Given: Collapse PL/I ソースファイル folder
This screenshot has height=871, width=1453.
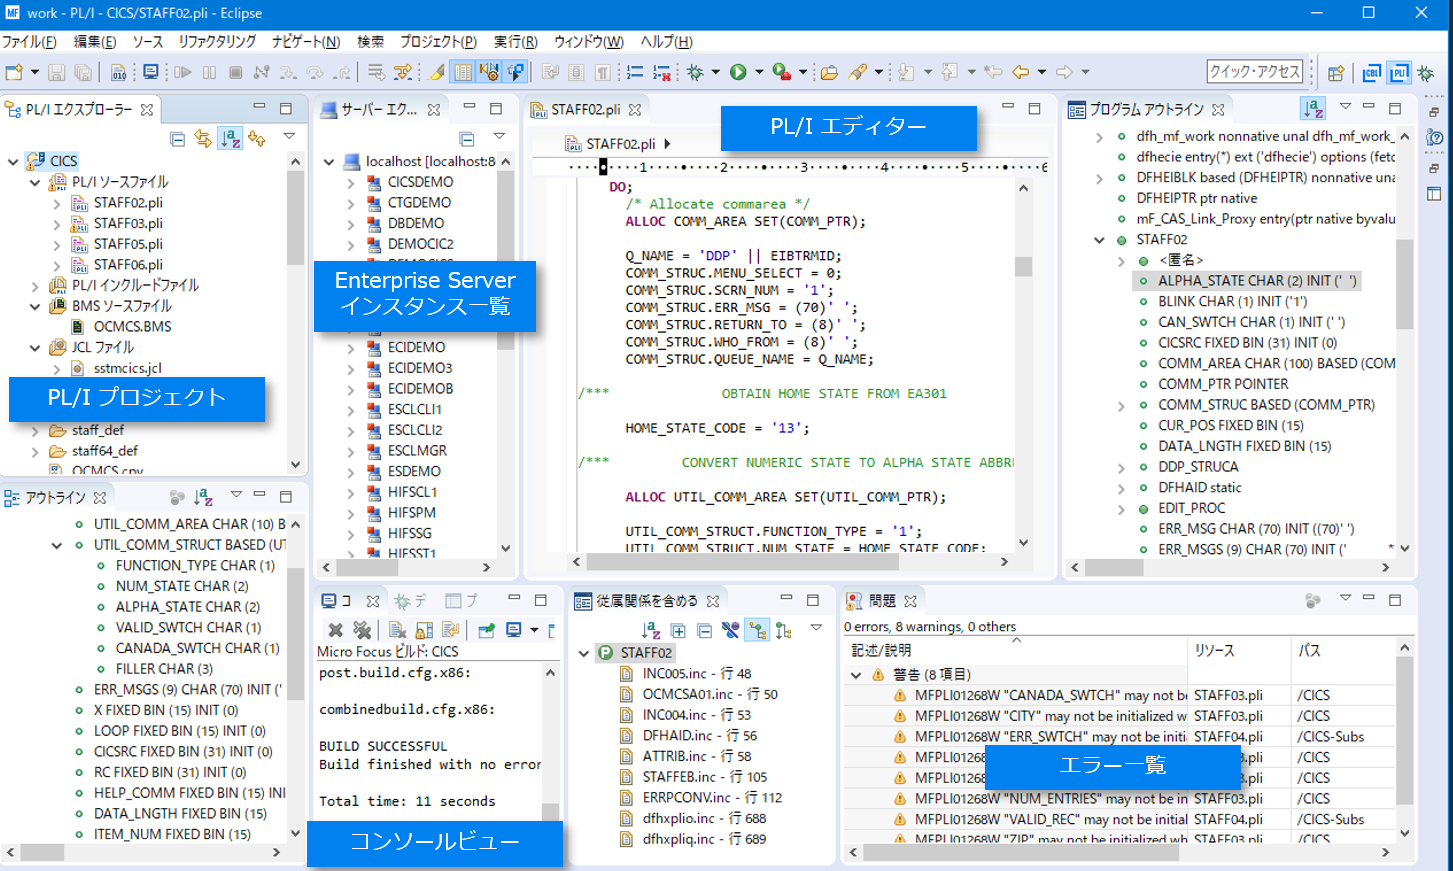Looking at the screenshot, I should pyautogui.click(x=35, y=182).
